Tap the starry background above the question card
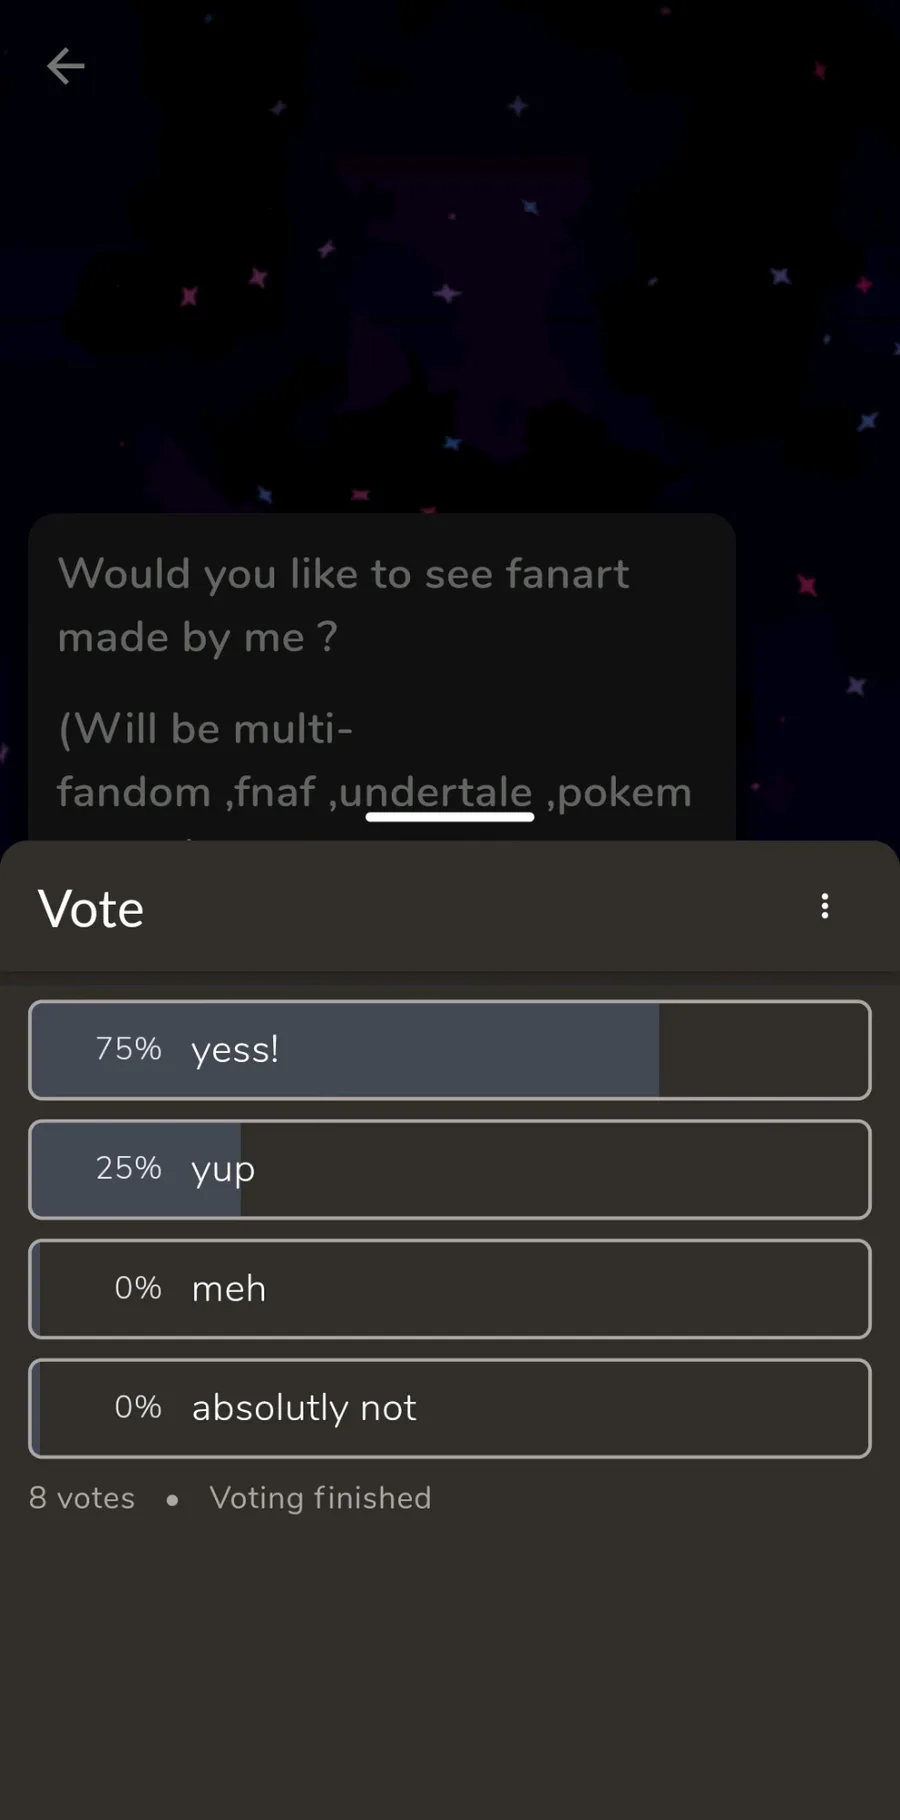This screenshot has width=900, height=1820. [x=450, y=300]
